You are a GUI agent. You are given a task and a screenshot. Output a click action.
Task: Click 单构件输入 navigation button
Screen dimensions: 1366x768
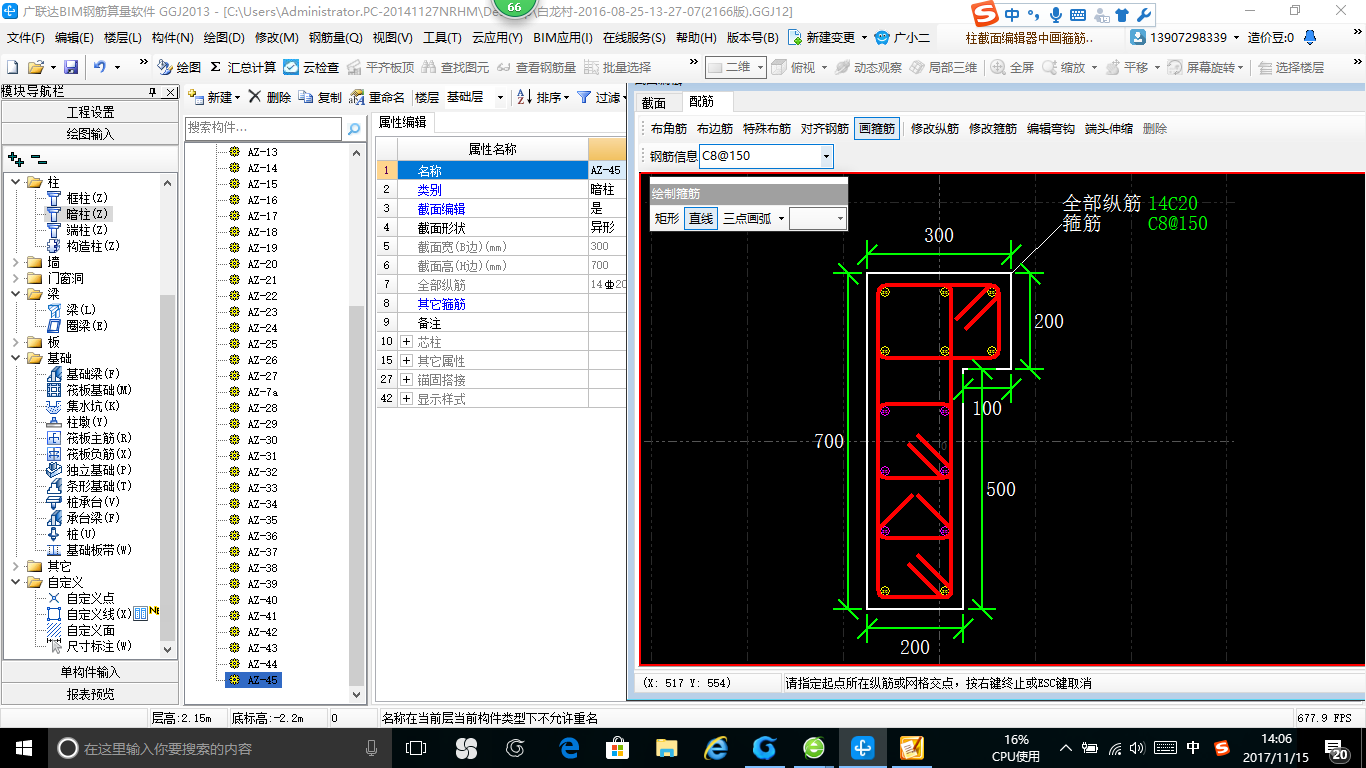click(90, 672)
